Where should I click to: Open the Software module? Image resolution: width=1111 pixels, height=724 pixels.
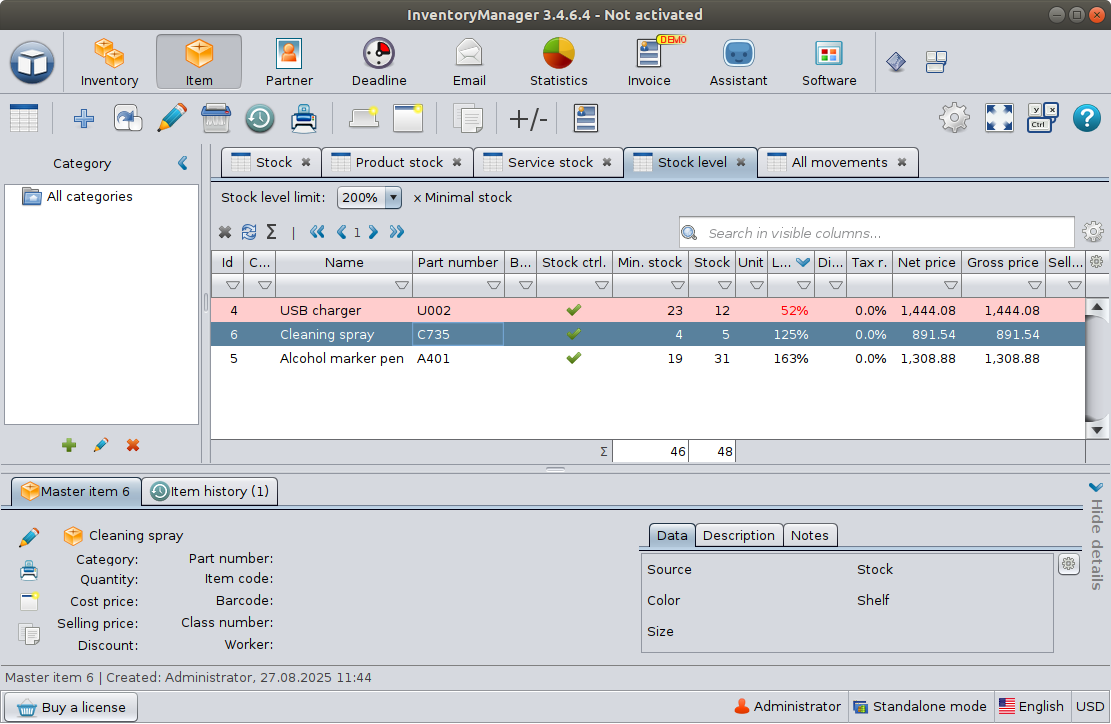(829, 62)
